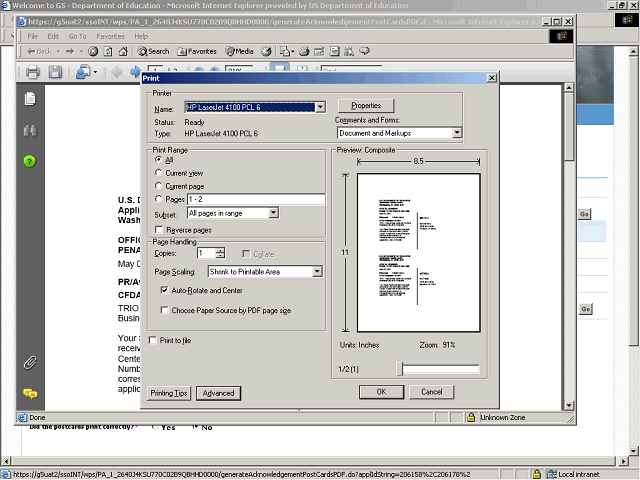
Task: Select the No radio button for postcards question
Action: [196, 427]
